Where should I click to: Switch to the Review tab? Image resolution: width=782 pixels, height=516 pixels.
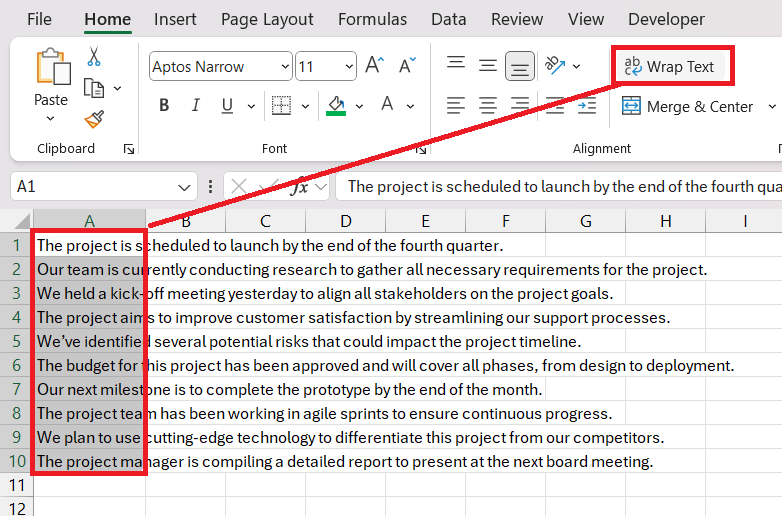point(517,19)
